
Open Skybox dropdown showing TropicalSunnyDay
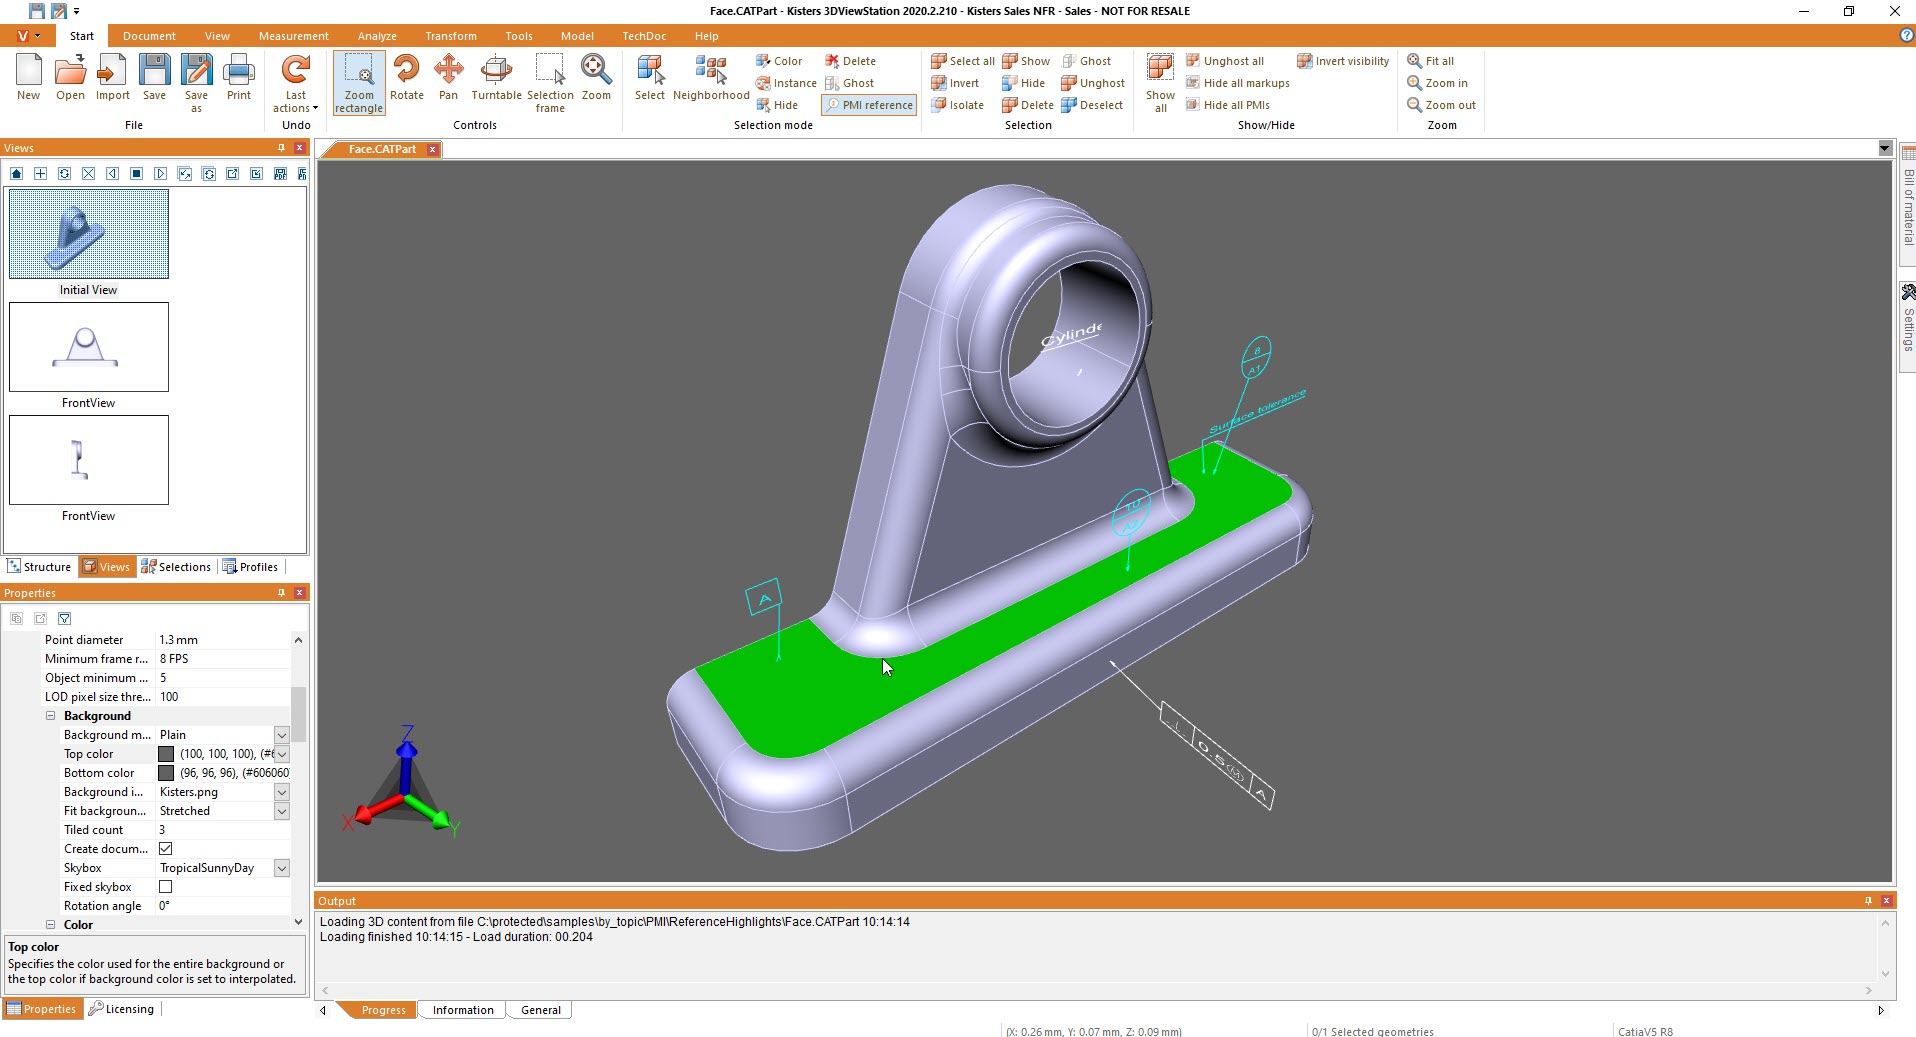coord(282,868)
